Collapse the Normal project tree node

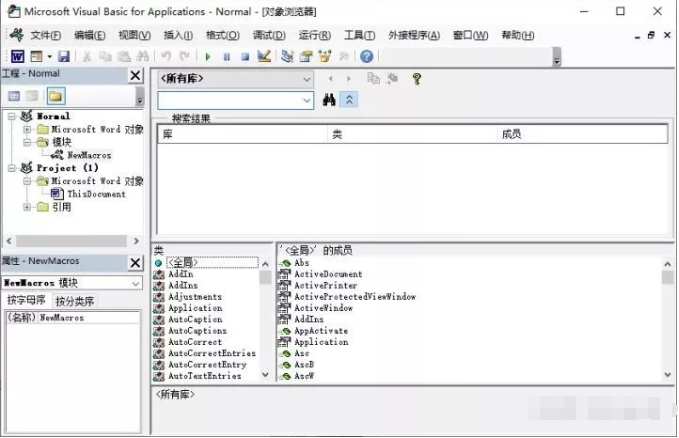[x=12, y=116]
